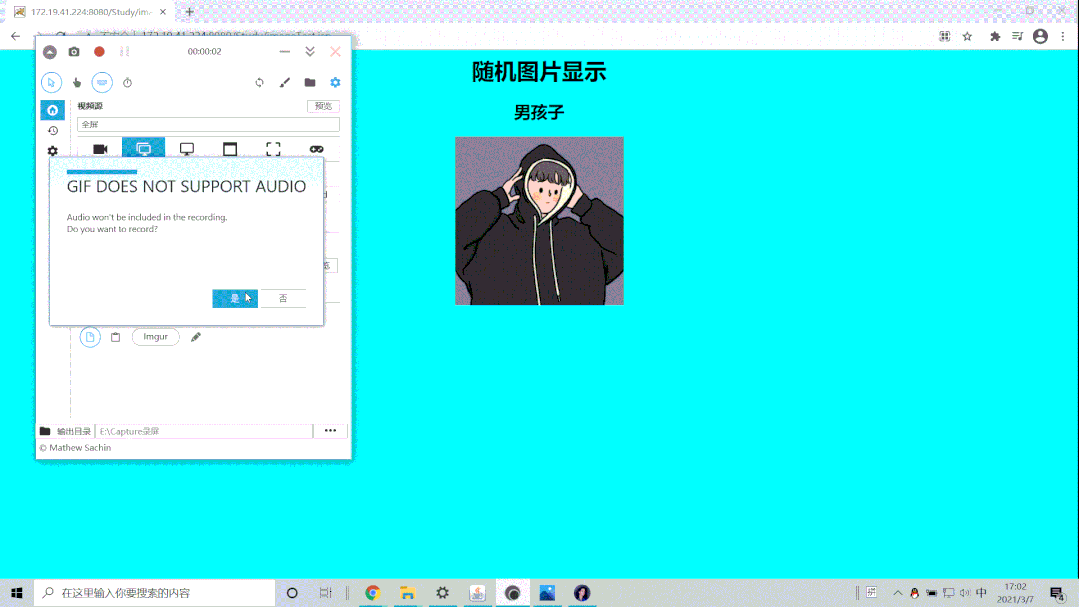Click the pause recording icon
The image size is (1079, 607).
(125, 52)
